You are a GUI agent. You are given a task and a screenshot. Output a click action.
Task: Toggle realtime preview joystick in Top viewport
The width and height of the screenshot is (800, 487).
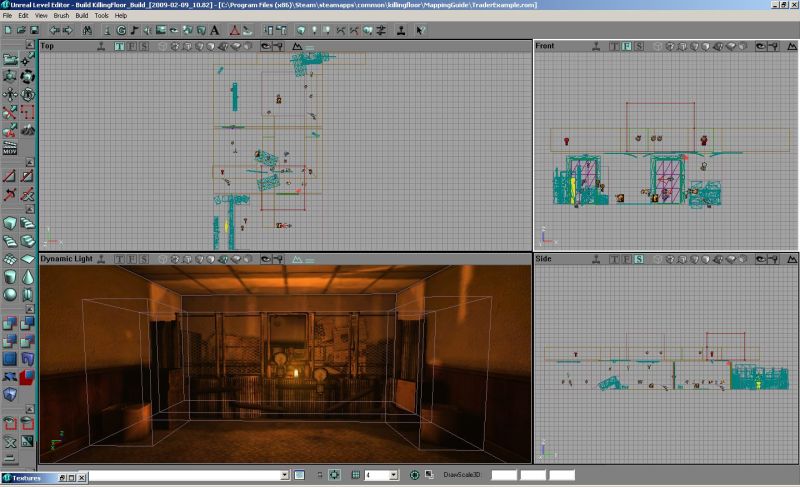(x=101, y=46)
